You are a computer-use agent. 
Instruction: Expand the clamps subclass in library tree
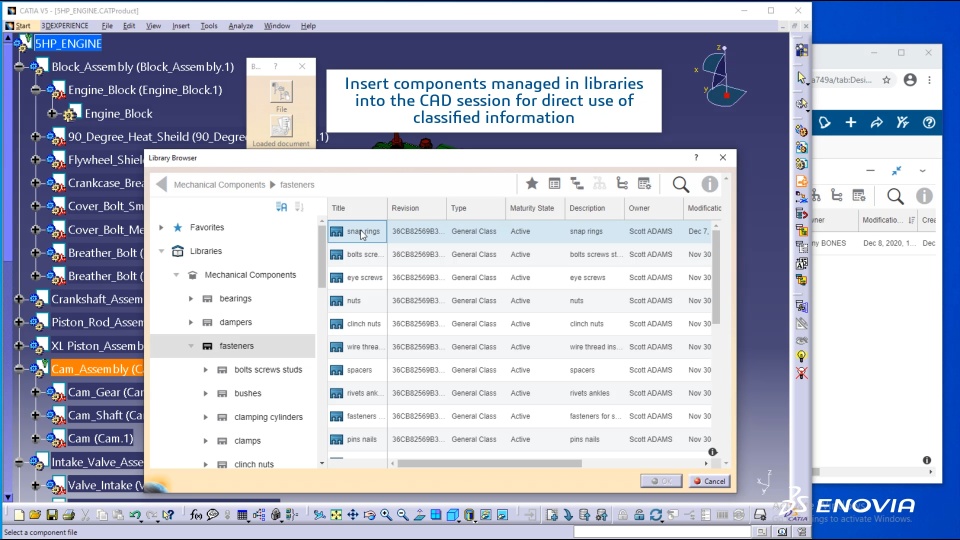[206, 441]
